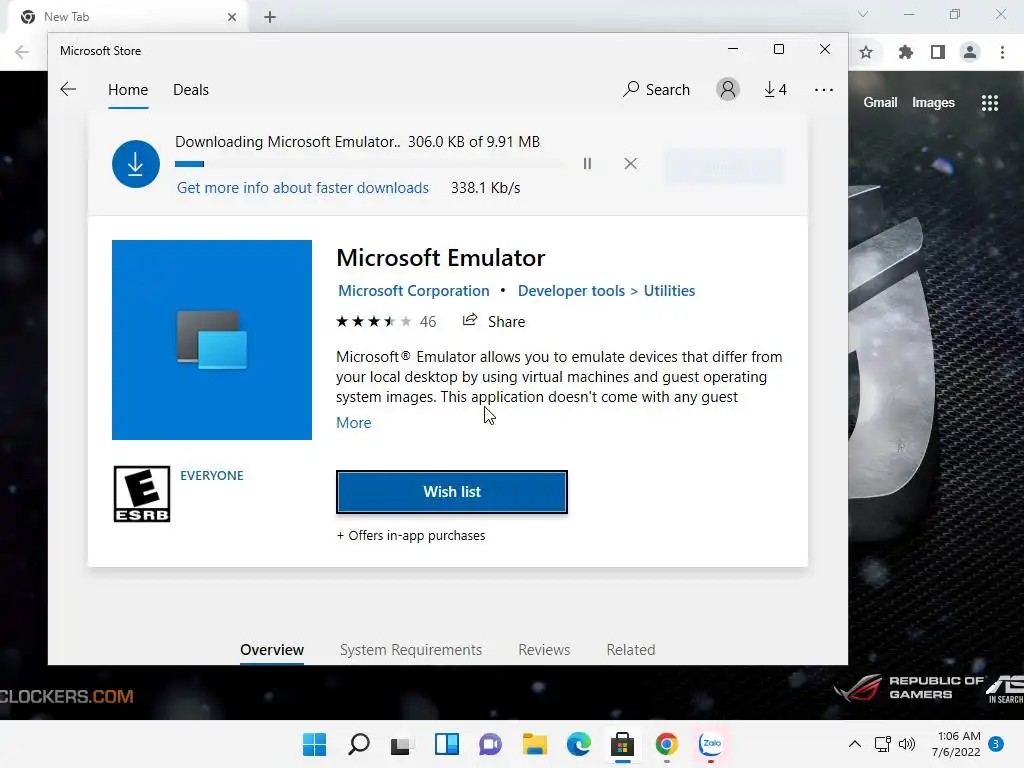Open Chrome tab search chevron
This screenshot has height=768, width=1024.
click(863, 14)
